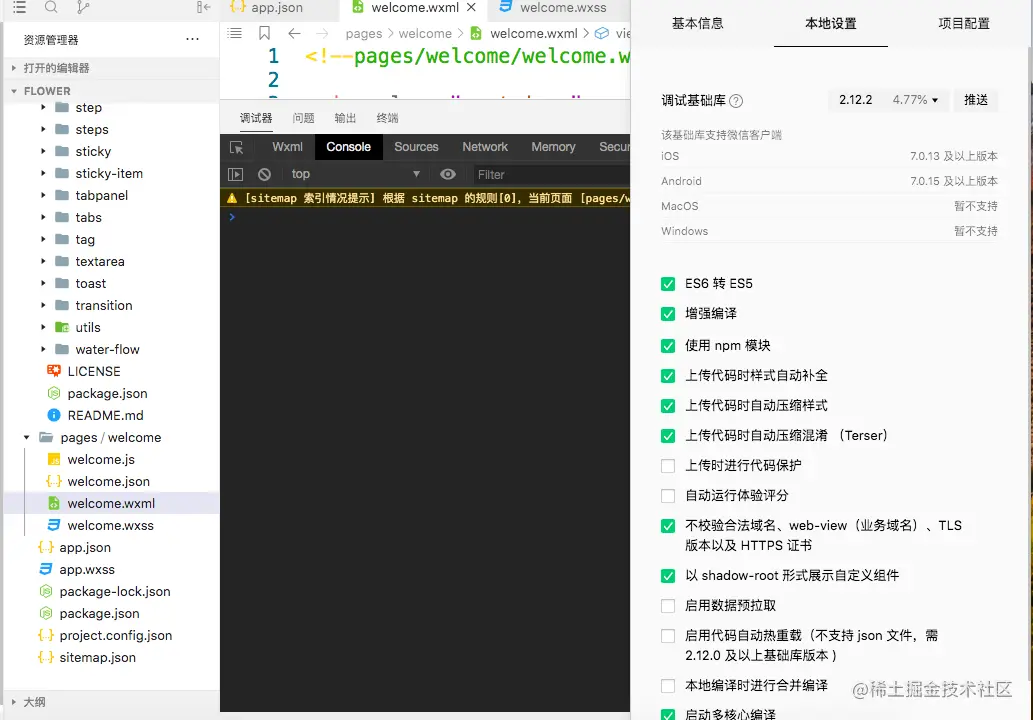The width and height of the screenshot is (1033, 720).
Task: Select welcome.json in the file tree
Action: [109, 482]
